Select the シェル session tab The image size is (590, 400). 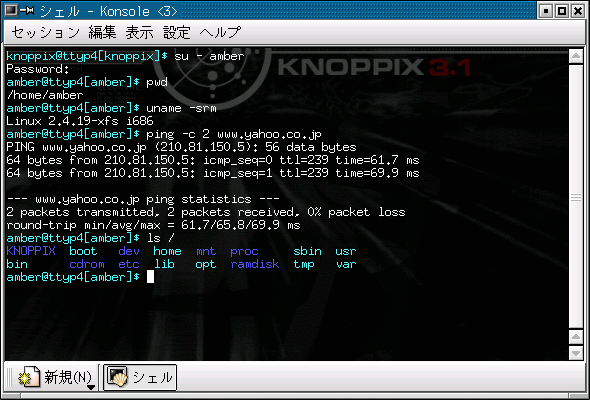point(140,377)
